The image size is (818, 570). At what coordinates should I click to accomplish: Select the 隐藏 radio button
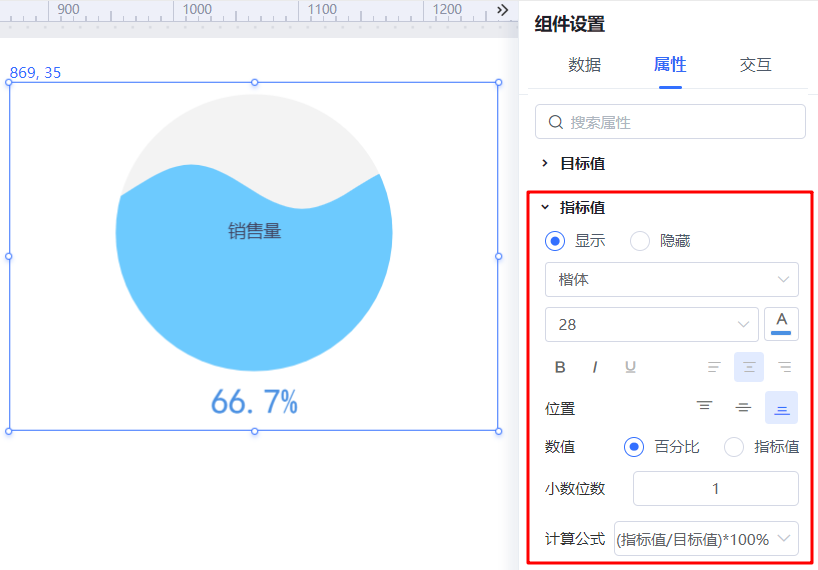coord(640,241)
